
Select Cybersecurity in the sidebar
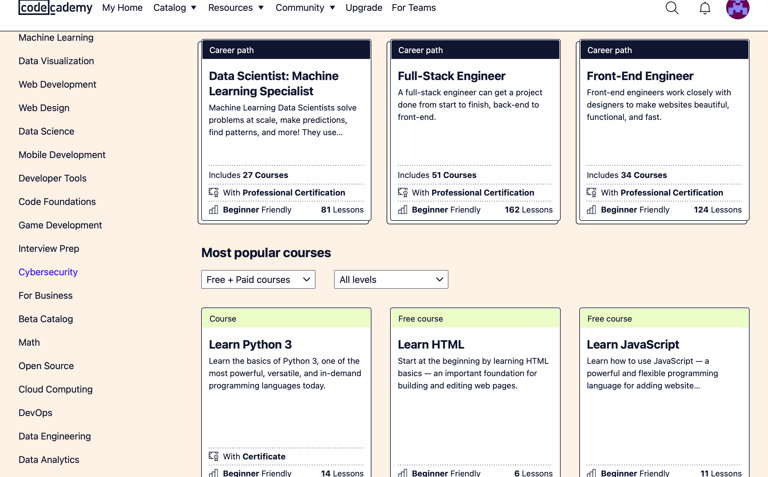(x=48, y=272)
